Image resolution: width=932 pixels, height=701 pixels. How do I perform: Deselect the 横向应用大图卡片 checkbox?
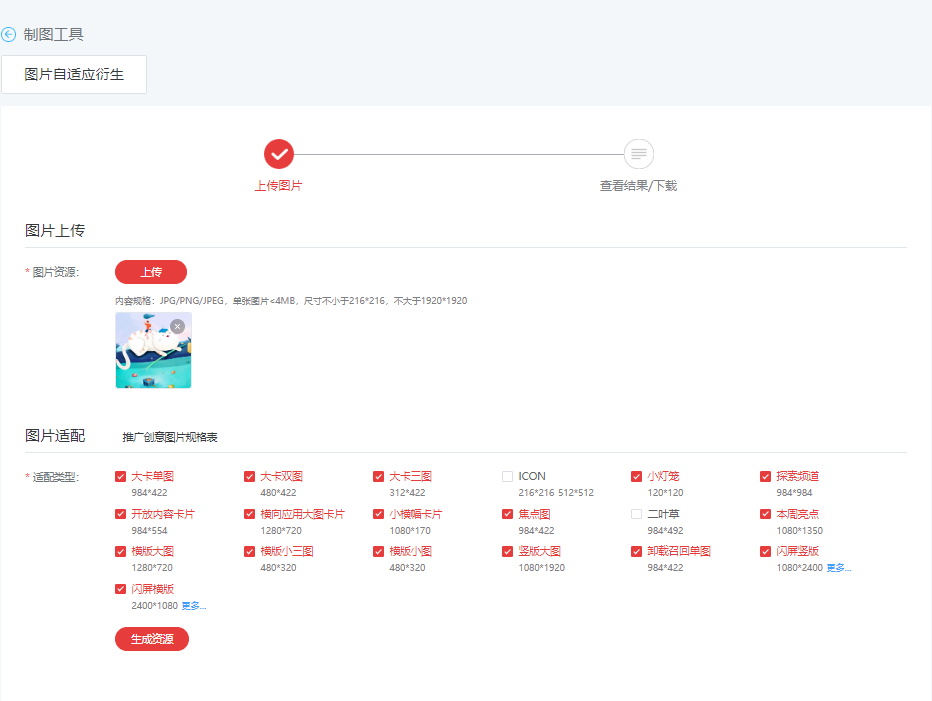(250, 514)
